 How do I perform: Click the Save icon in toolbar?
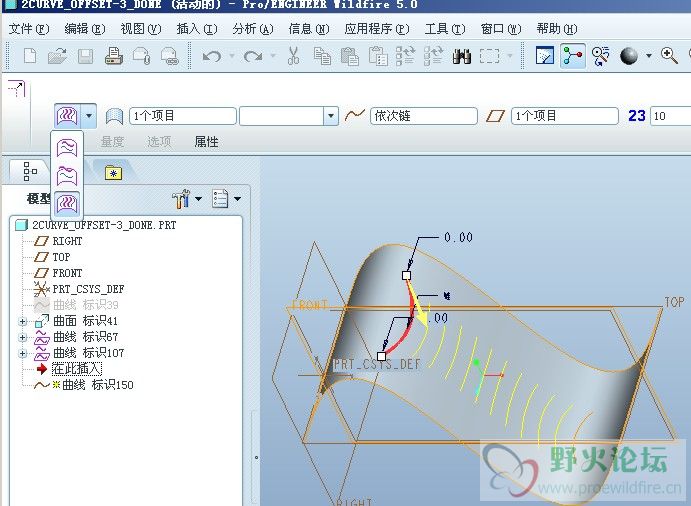coord(85,56)
